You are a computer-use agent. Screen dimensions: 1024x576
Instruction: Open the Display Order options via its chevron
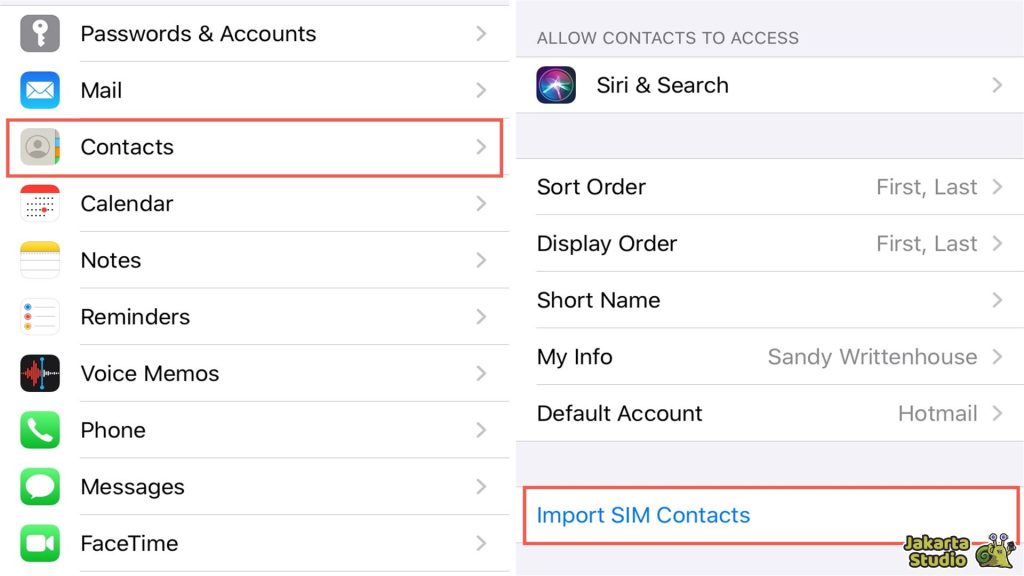tap(997, 243)
